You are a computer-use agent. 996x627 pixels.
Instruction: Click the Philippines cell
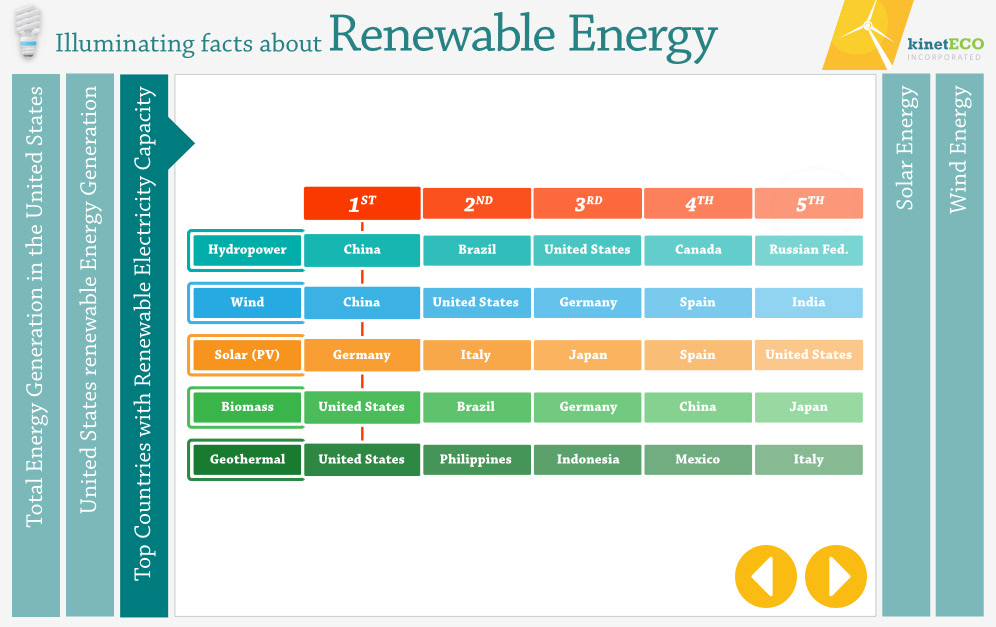(x=477, y=459)
